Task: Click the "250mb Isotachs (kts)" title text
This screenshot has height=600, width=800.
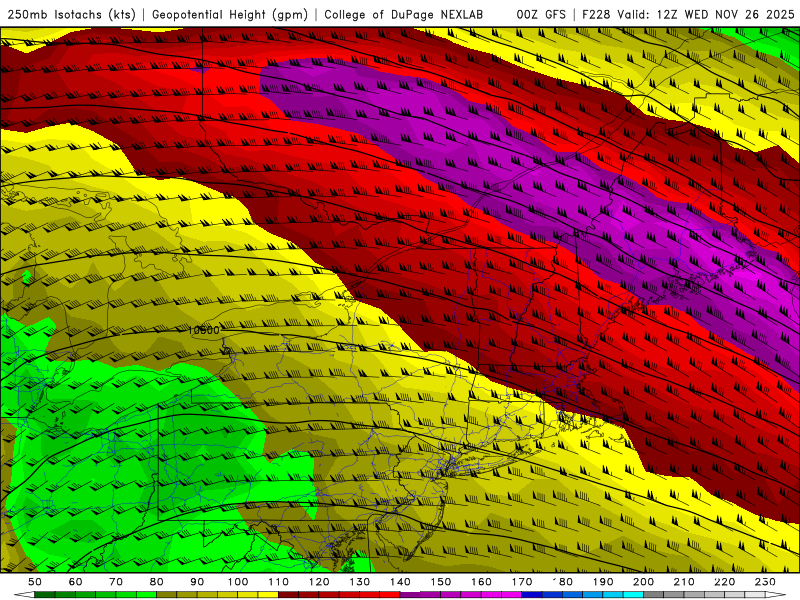Action: coord(71,14)
